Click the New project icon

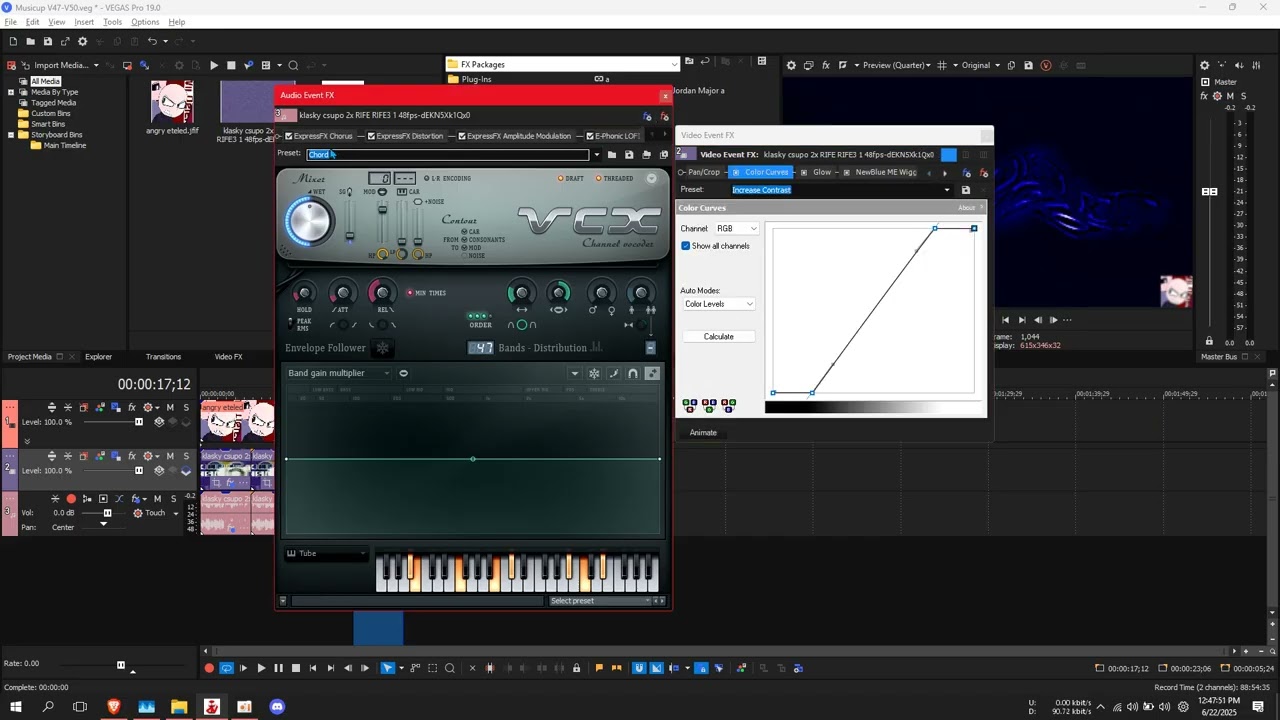(x=13, y=41)
